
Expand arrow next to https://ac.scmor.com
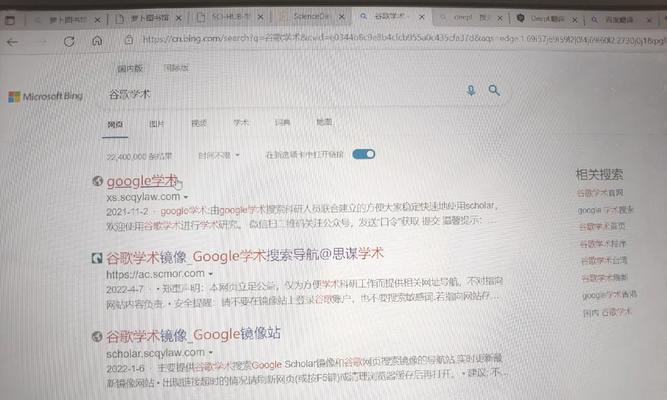click(211, 274)
